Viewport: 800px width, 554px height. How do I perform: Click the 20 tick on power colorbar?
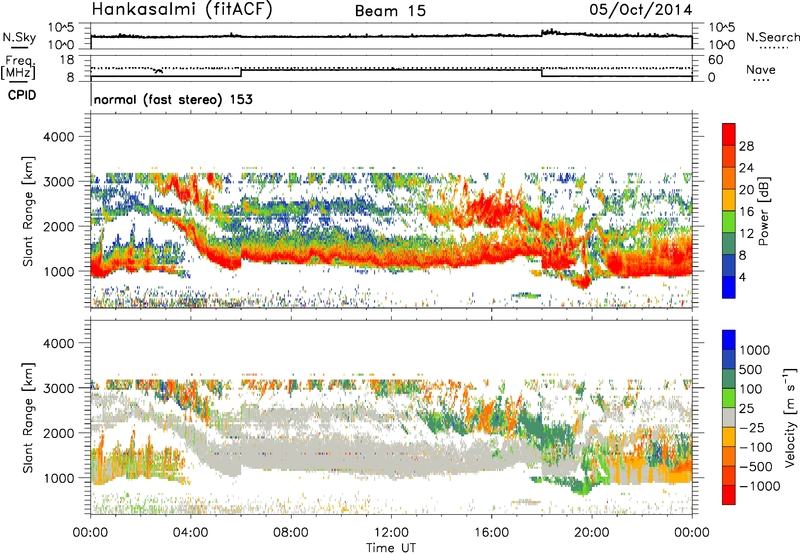coord(746,190)
